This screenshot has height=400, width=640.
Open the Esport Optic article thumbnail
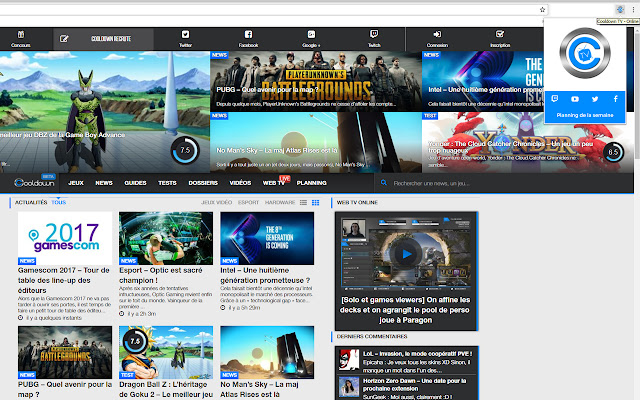coord(166,238)
